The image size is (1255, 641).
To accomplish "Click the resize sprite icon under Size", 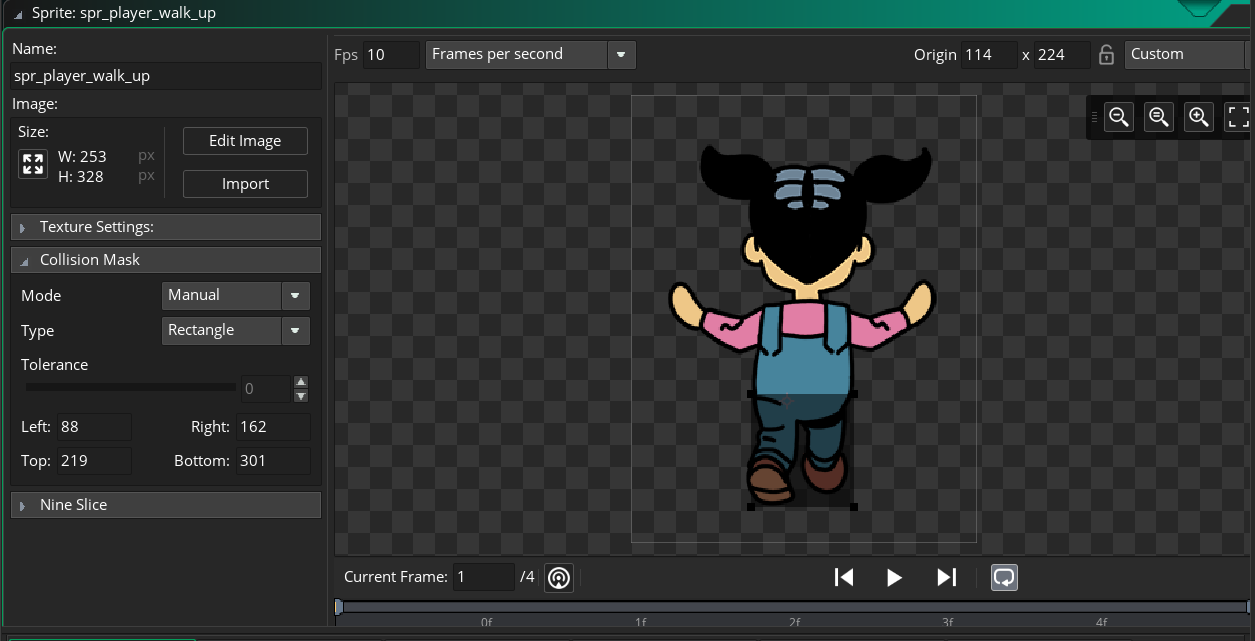I will click(x=33, y=165).
